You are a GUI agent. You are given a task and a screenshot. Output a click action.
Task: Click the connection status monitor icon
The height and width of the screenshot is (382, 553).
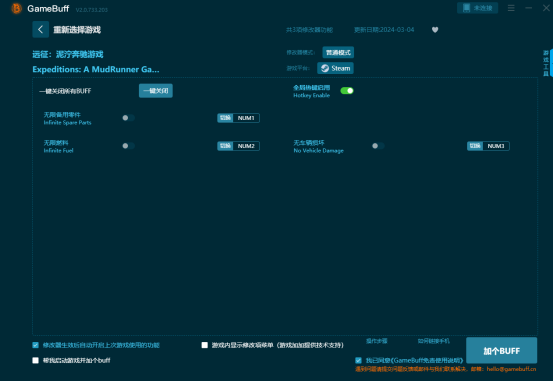[x=466, y=8]
